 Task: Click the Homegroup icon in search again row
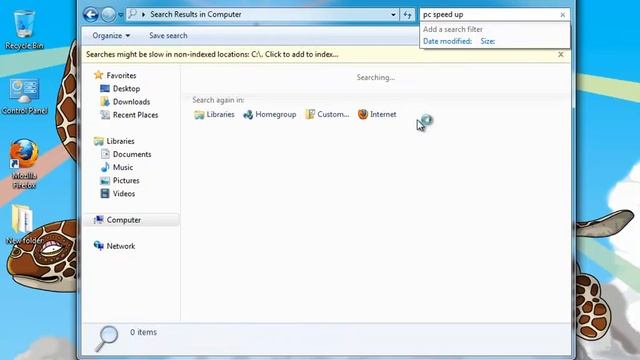coord(248,115)
